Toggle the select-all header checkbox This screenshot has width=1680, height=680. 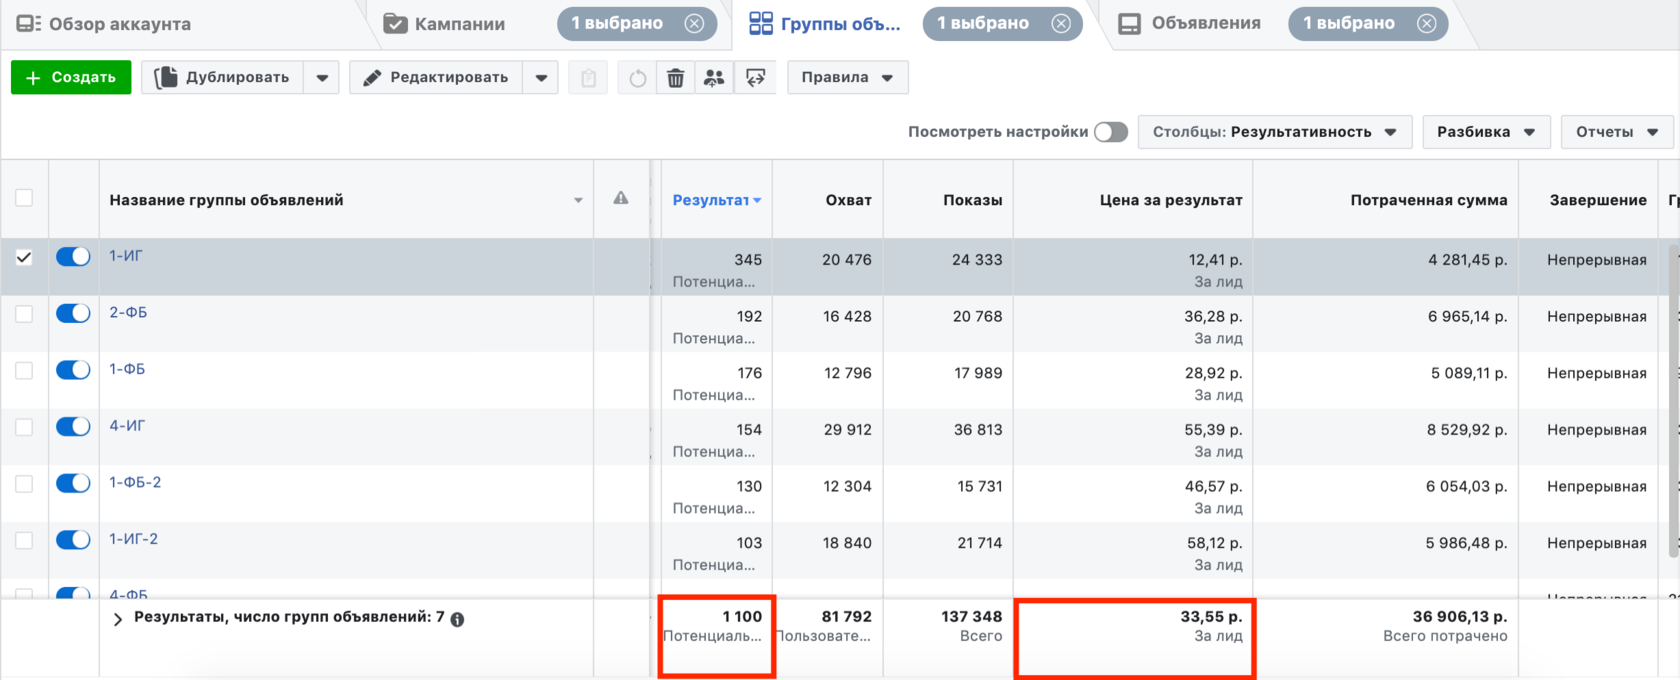24,198
